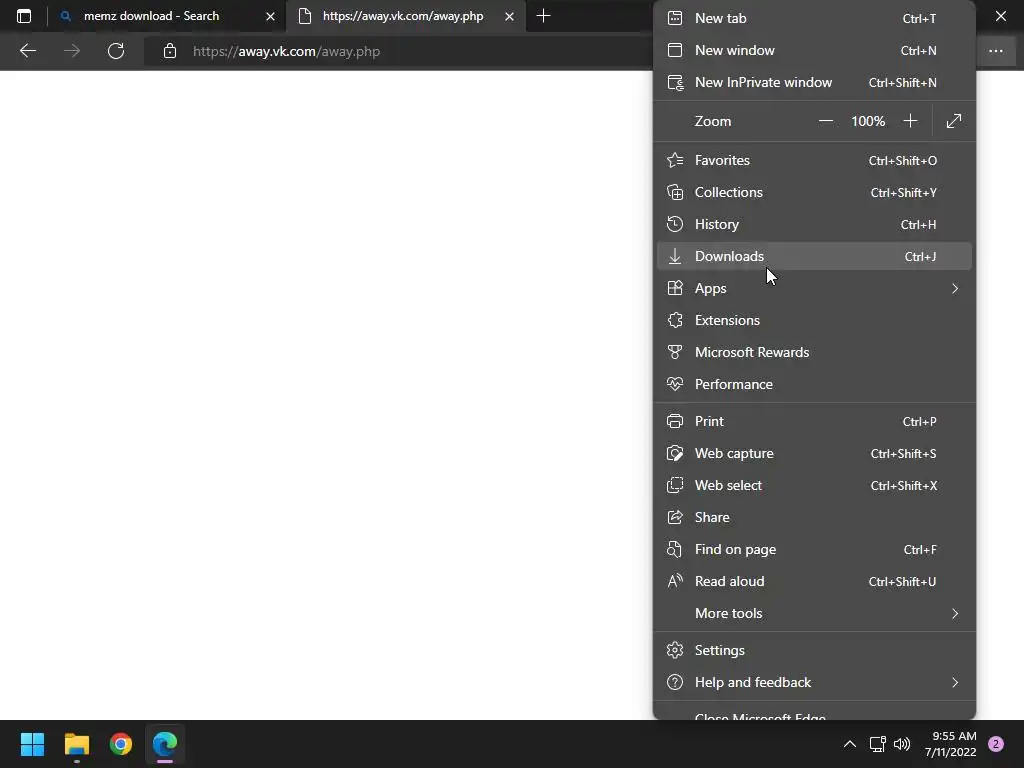Select Print from the menu
Screen dimensions: 1024x768
click(x=814, y=421)
